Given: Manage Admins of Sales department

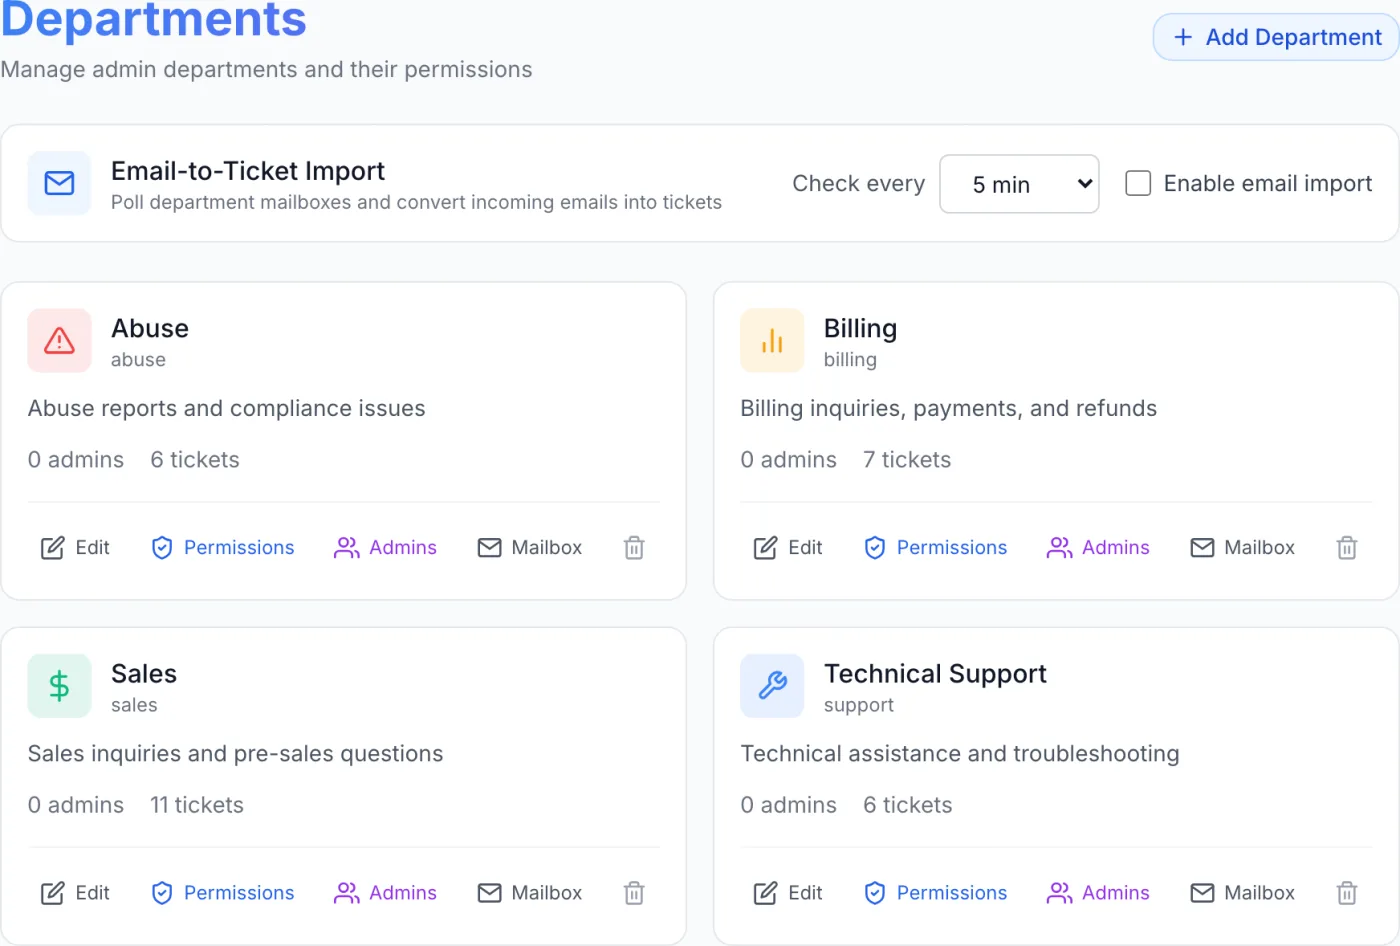Looking at the screenshot, I should tap(385, 893).
